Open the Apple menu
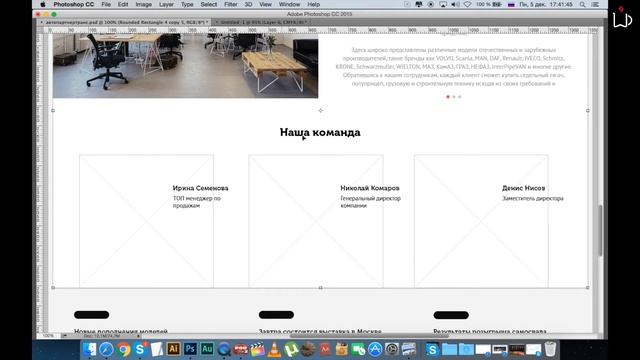640x360 pixels. [43, 4]
